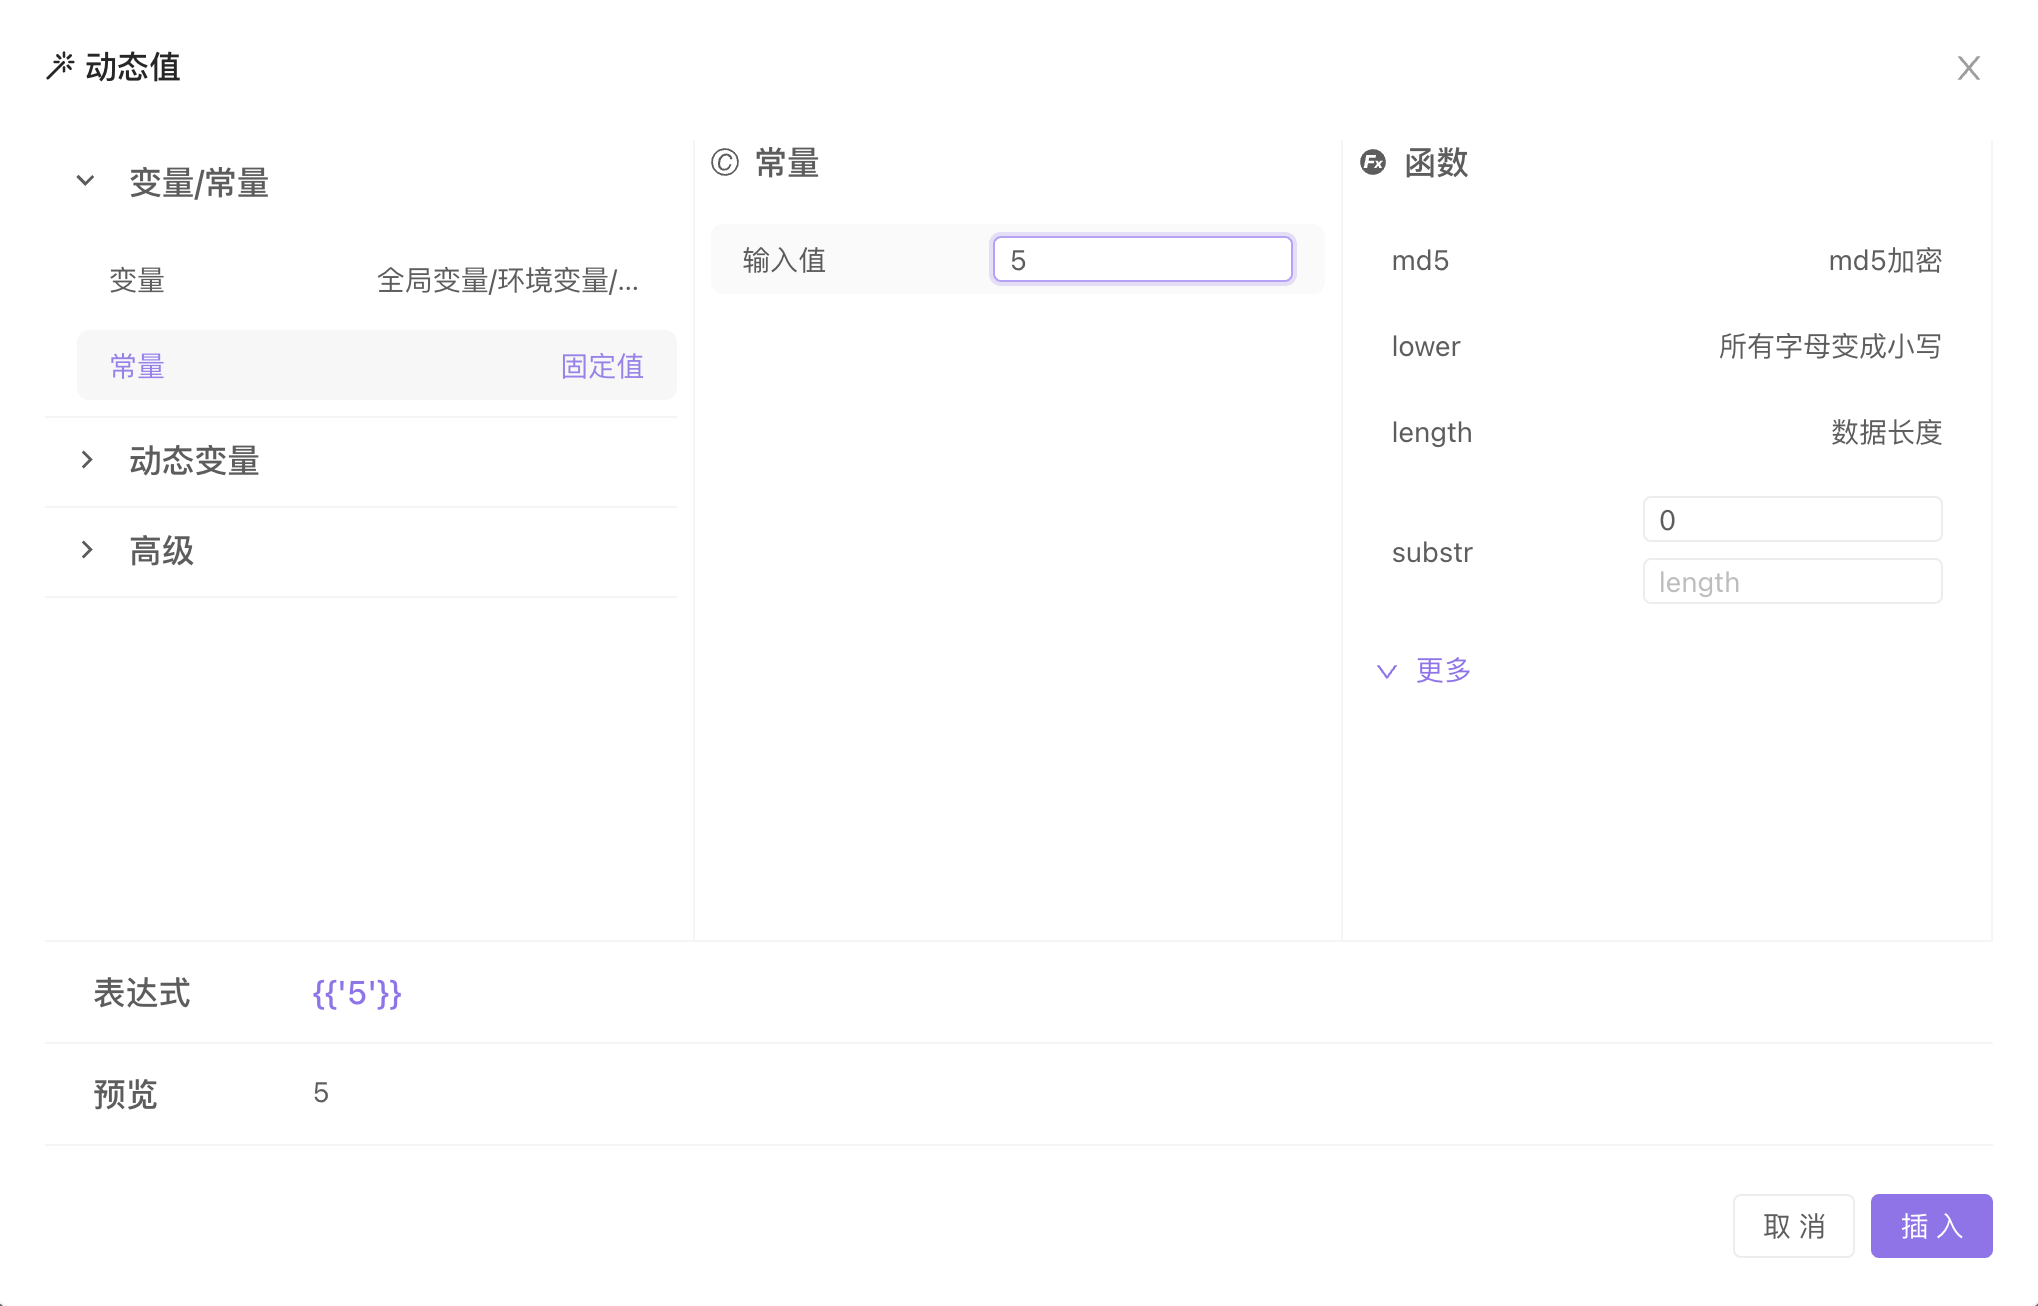Expand the 高级 section

pos(87,550)
